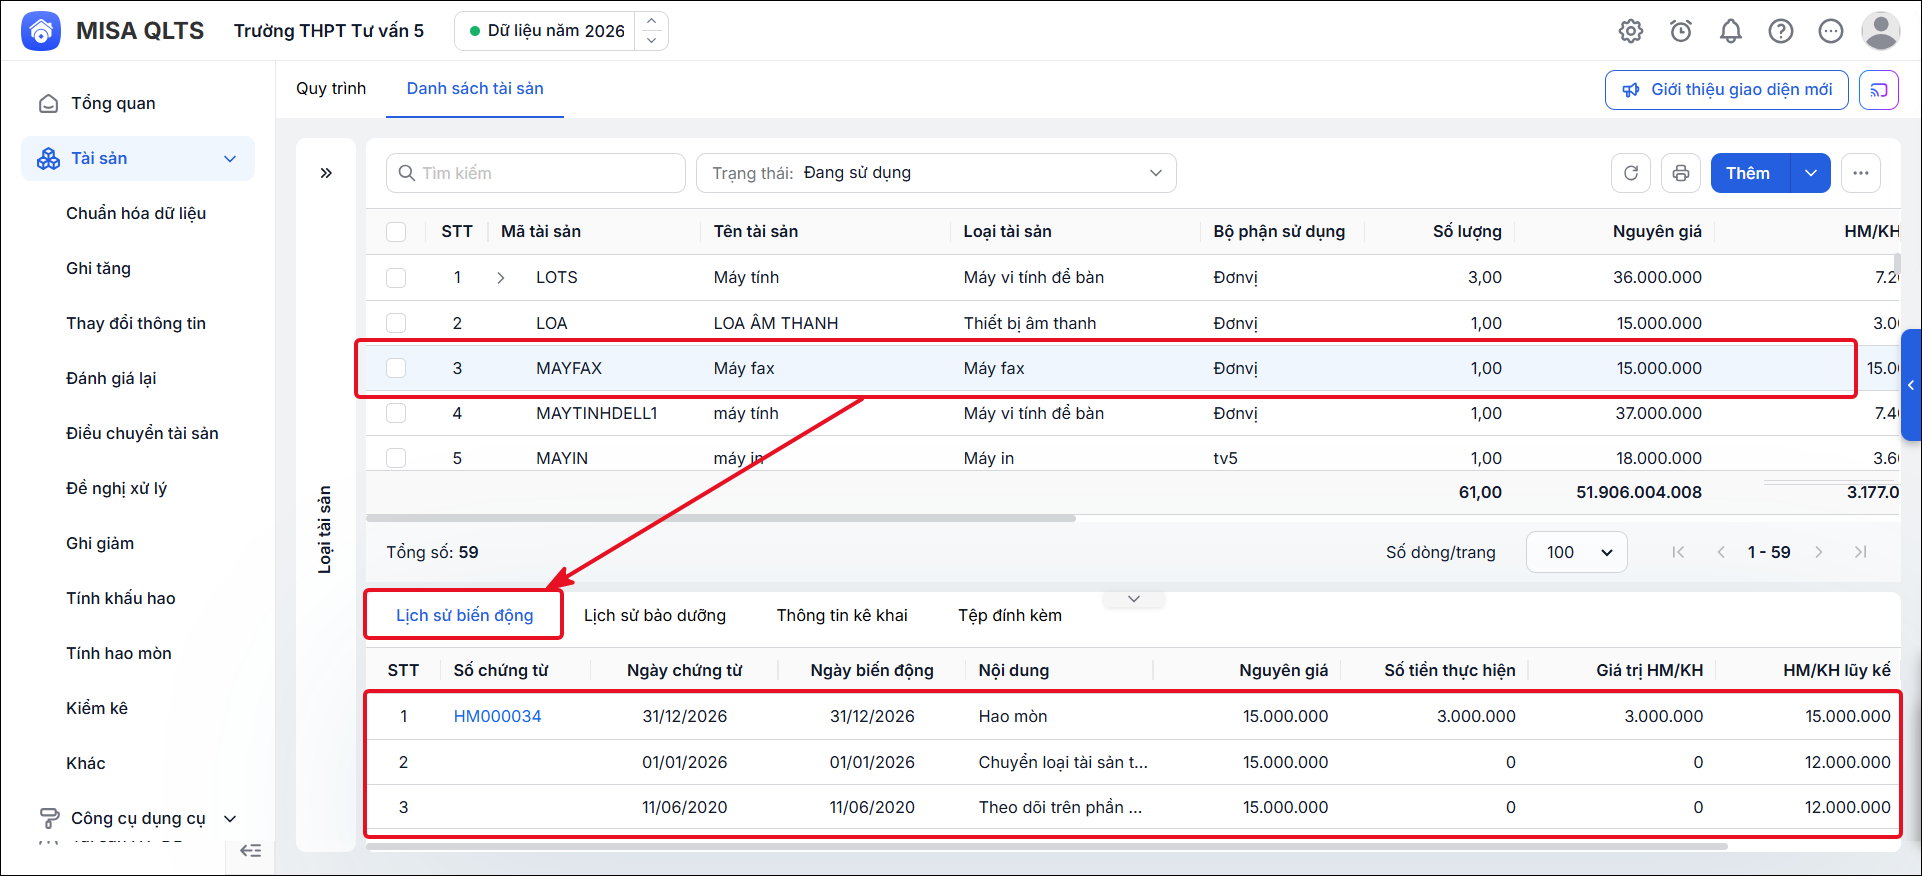Screen dimensions: 1922x876
Task: Check the box for the LOTS row
Action: (x=396, y=278)
